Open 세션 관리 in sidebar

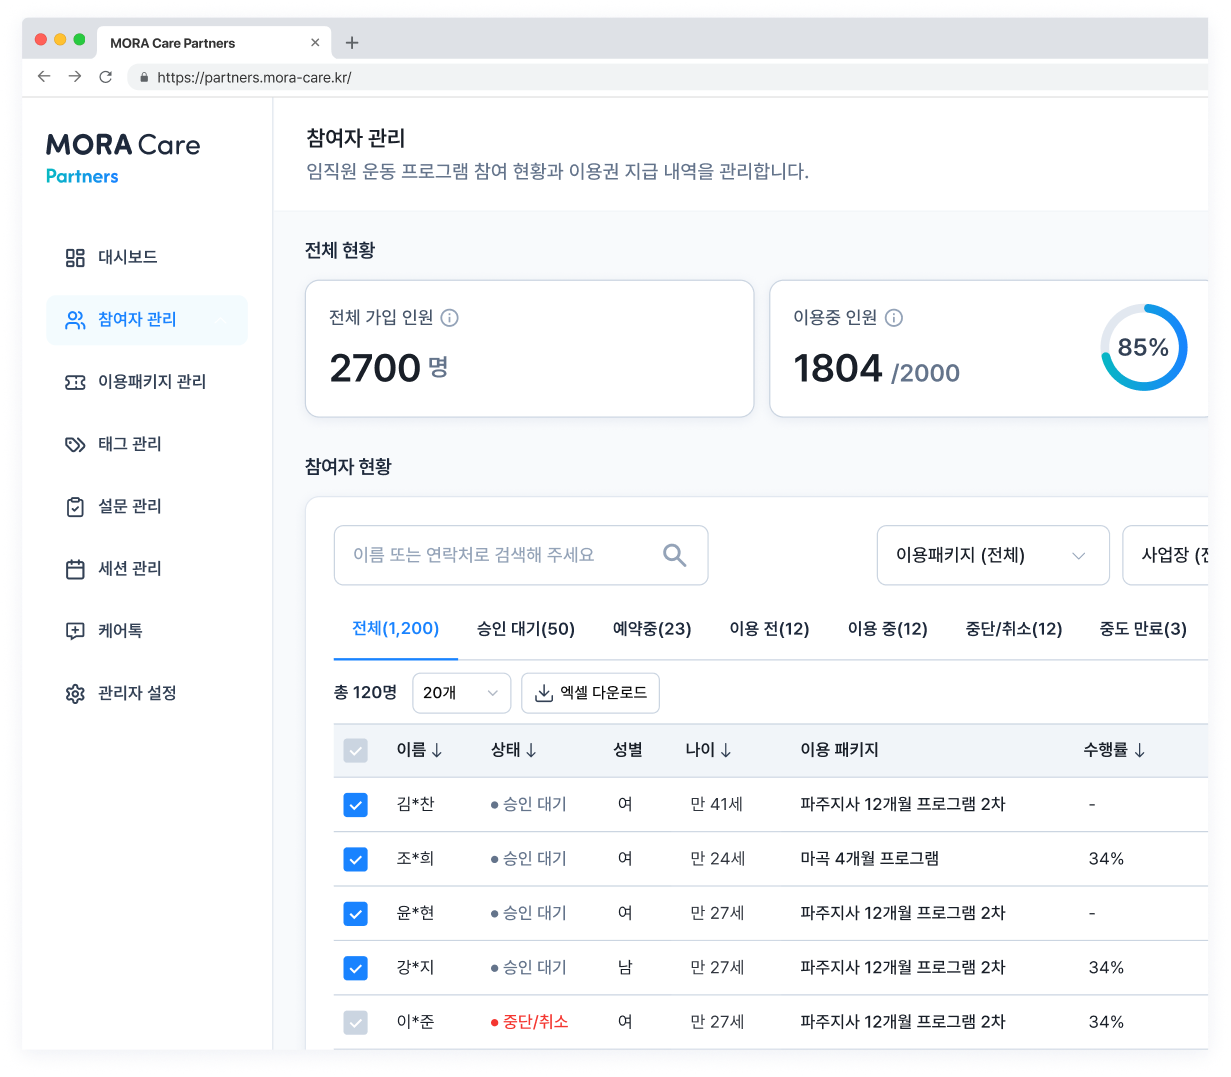(x=130, y=569)
